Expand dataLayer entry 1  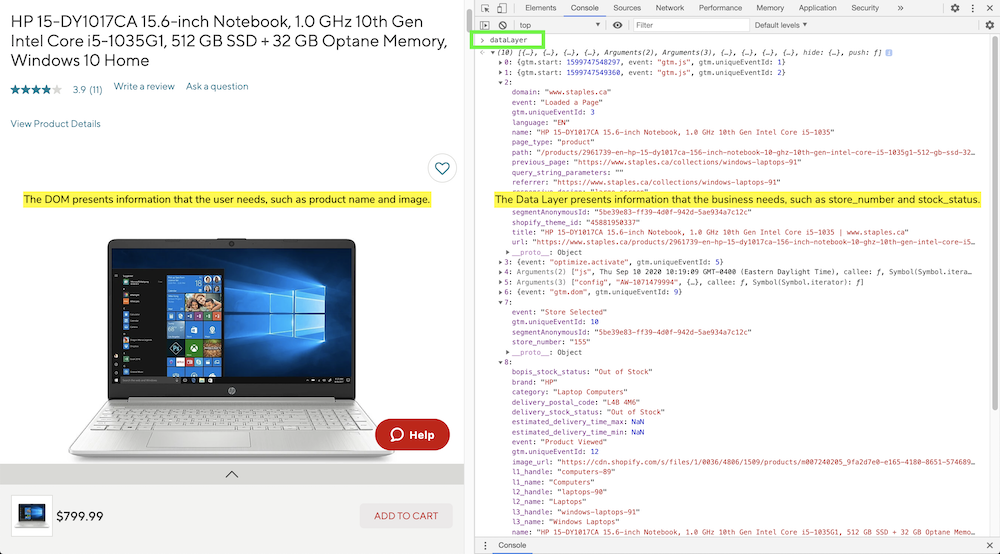tap(501, 73)
